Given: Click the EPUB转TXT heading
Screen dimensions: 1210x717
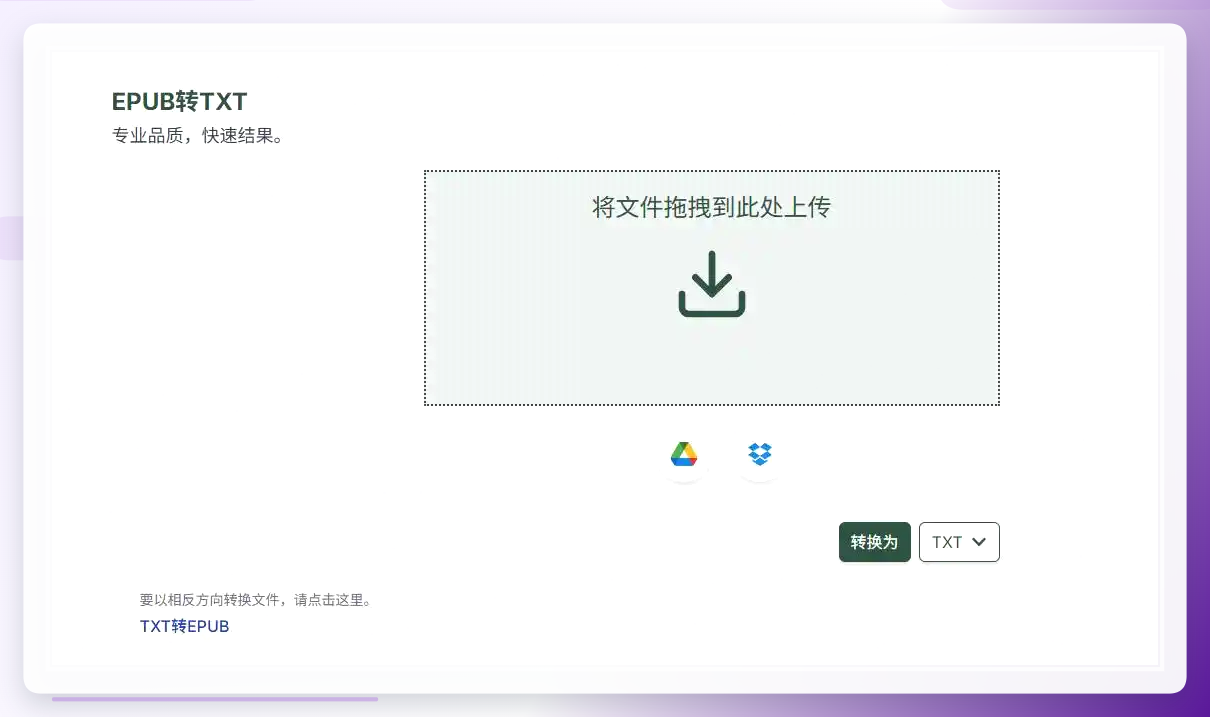Looking at the screenshot, I should point(180,101).
